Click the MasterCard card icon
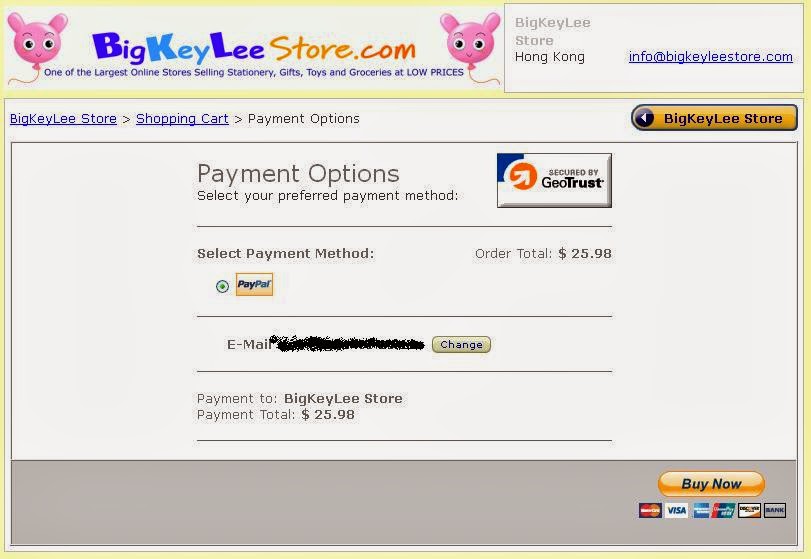The image size is (811, 559). click(650, 510)
